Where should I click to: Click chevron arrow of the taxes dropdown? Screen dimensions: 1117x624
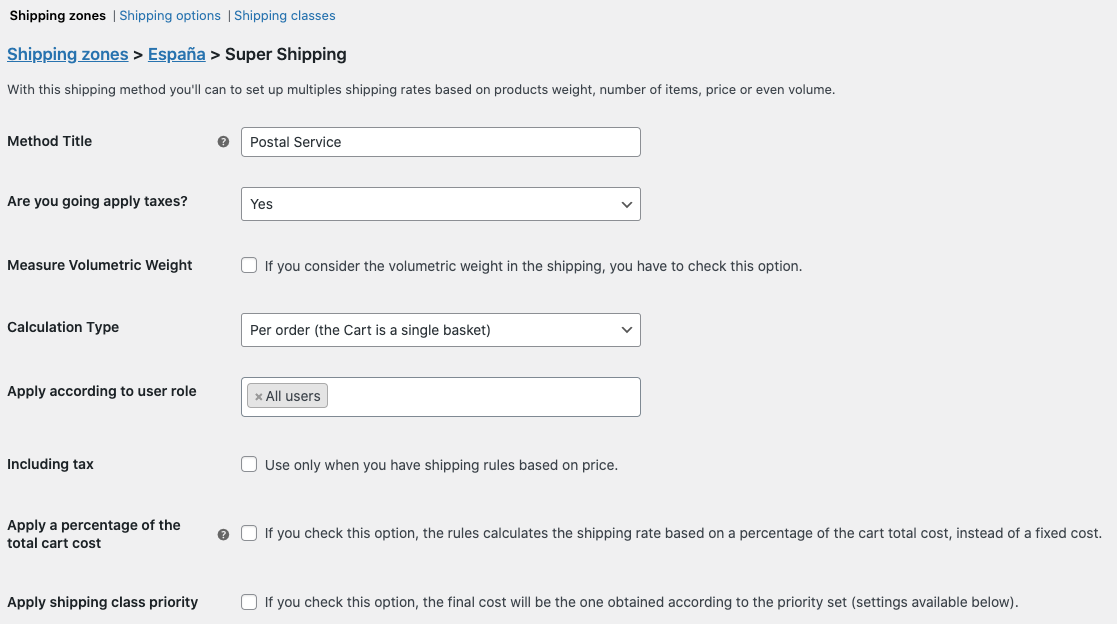[x=626, y=204]
